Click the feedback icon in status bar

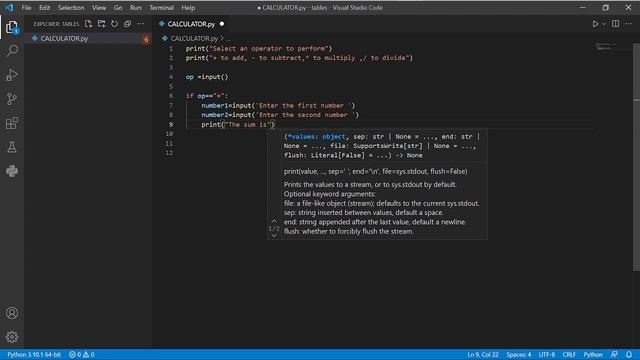pos(614,354)
